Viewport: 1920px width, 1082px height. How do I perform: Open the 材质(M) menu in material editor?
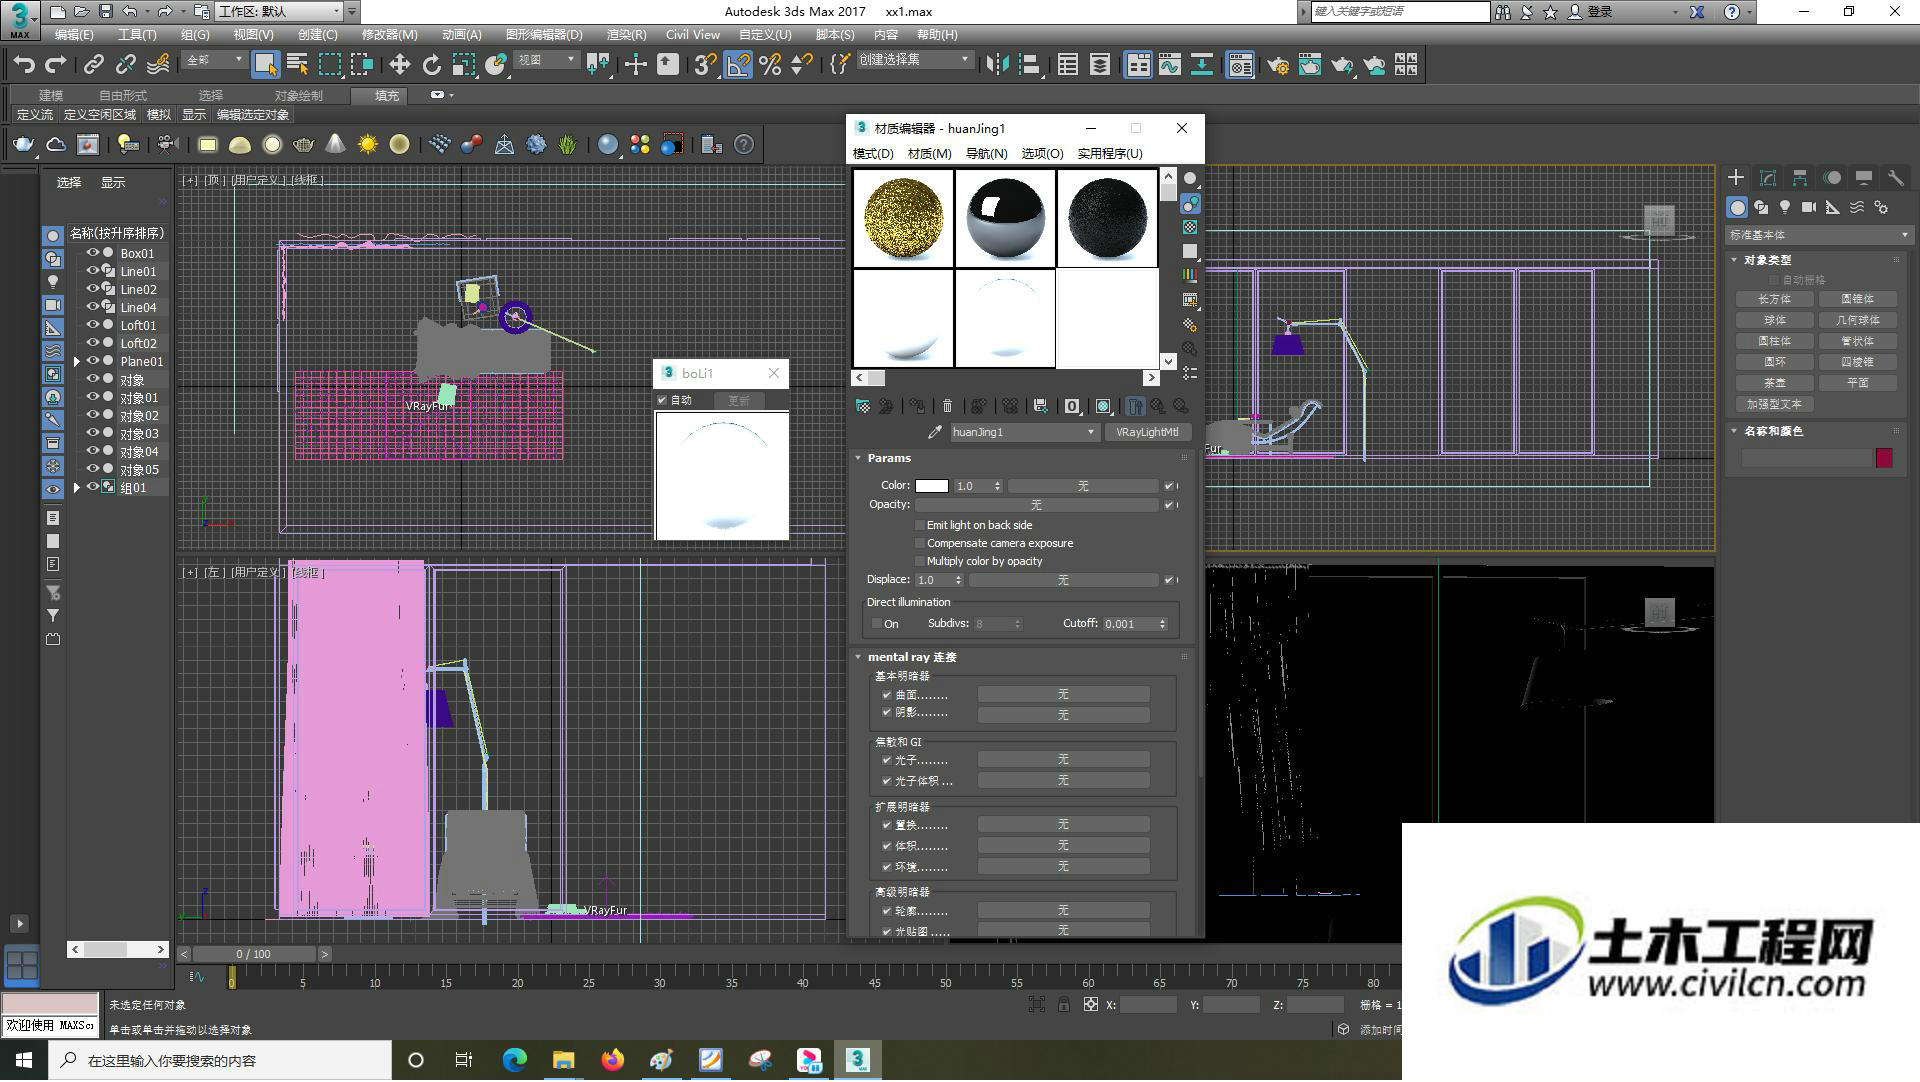click(x=929, y=153)
